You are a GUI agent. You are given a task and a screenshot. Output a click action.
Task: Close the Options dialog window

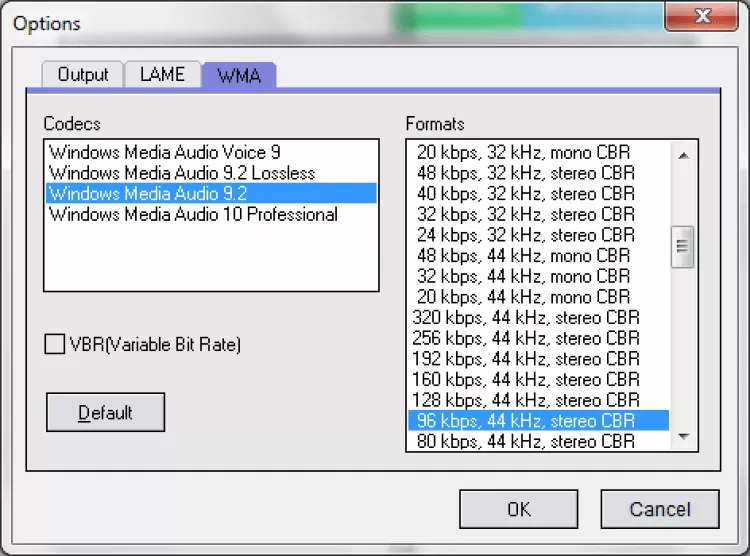coord(701,19)
